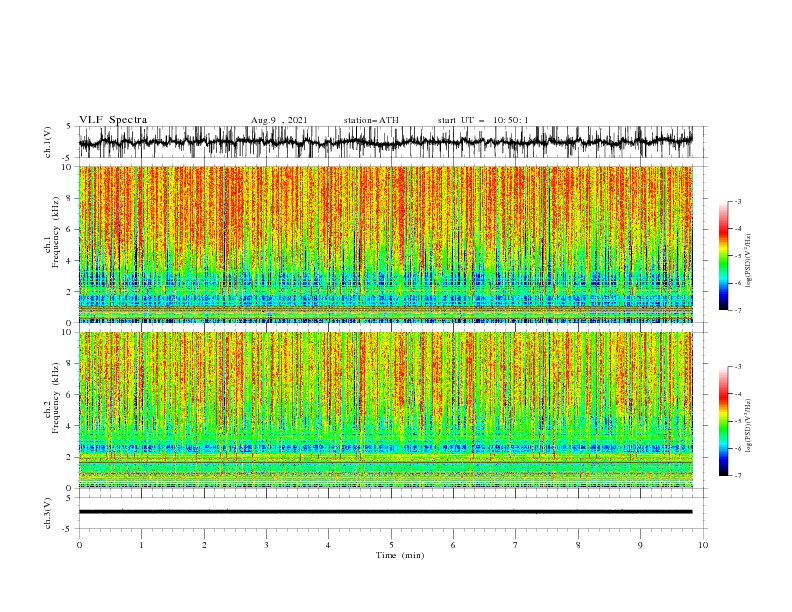Click the 2 kHz tick label on ch.2 frequency axis
792x612 pixels.
pyautogui.click(x=69, y=457)
